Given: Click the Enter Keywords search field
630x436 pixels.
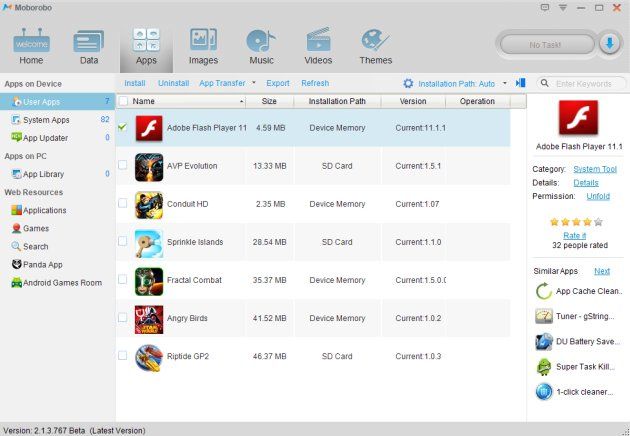Looking at the screenshot, I should (585, 84).
